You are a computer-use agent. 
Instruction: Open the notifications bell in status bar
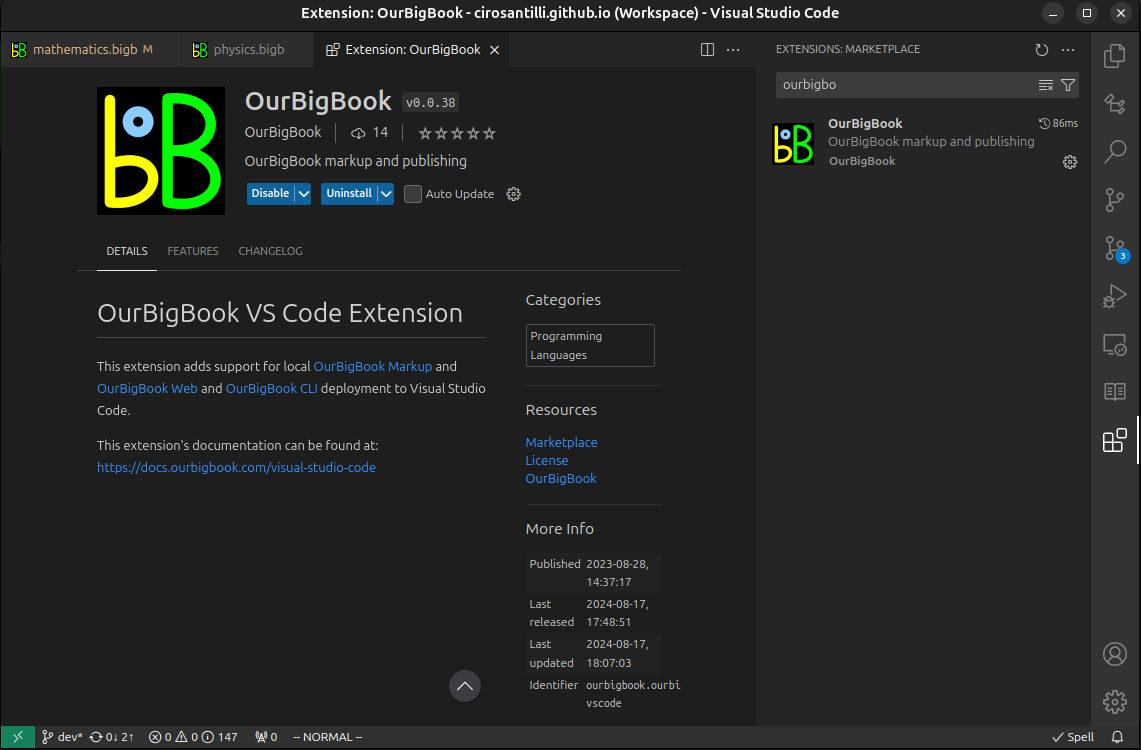1117,737
